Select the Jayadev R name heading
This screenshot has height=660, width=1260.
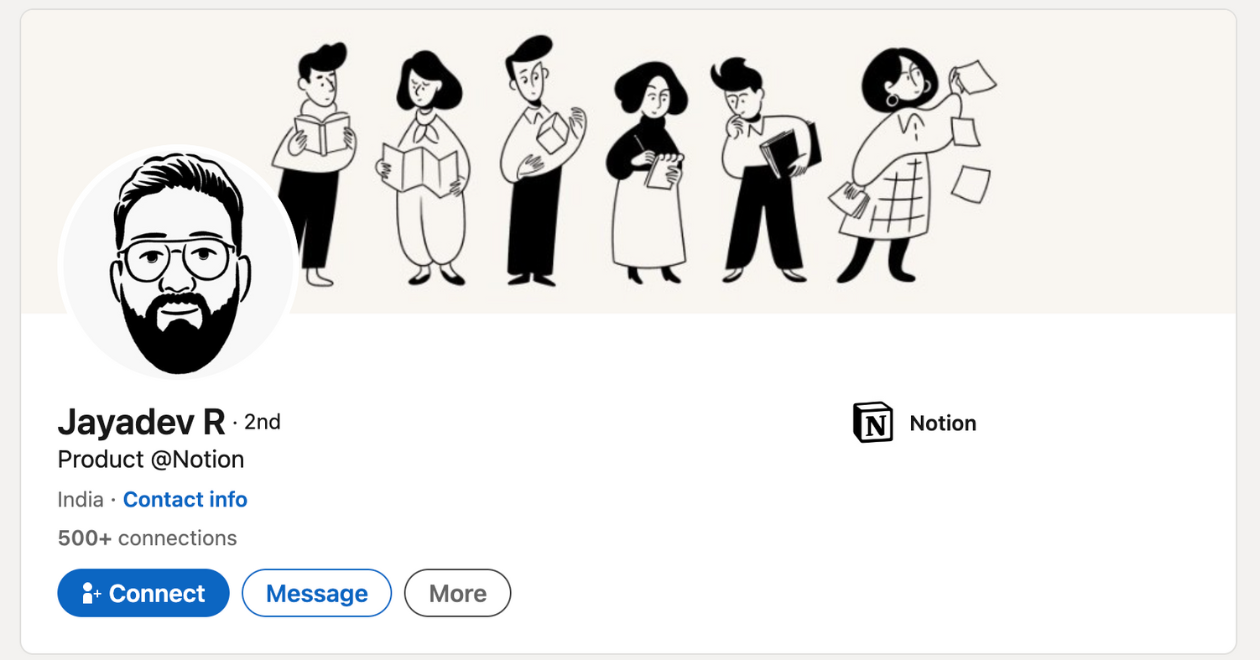[141, 423]
